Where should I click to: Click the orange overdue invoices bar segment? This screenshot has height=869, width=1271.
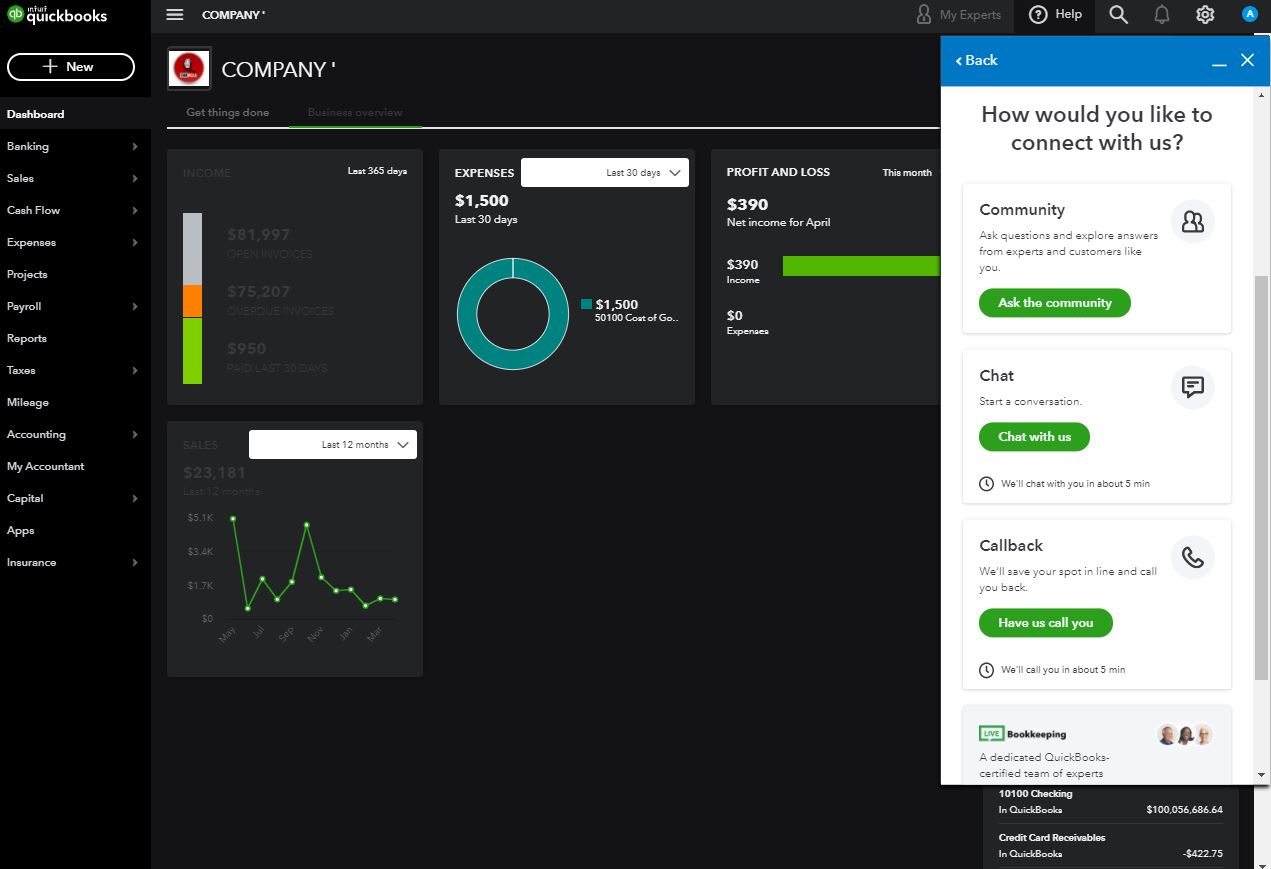coord(192,301)
